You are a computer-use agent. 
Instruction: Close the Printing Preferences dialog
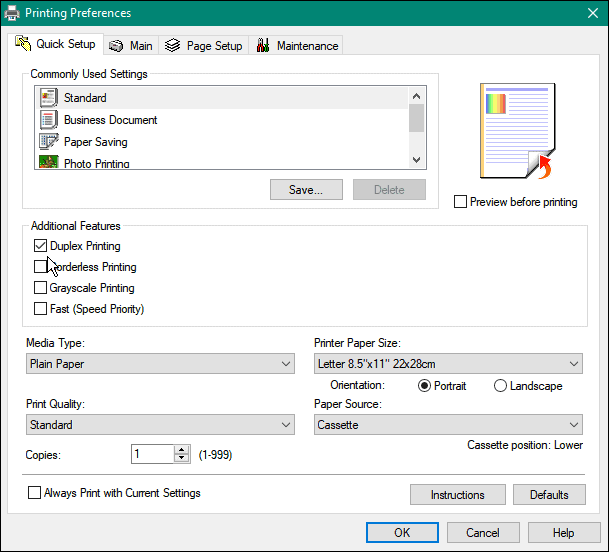tap(593, 13)
